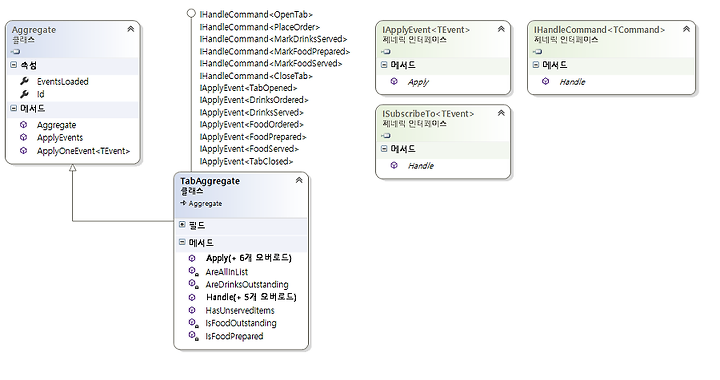Click the IApplyEvent<TabOpened> interface label
This screenshot has width=720, height=380.
click(248, 88)
